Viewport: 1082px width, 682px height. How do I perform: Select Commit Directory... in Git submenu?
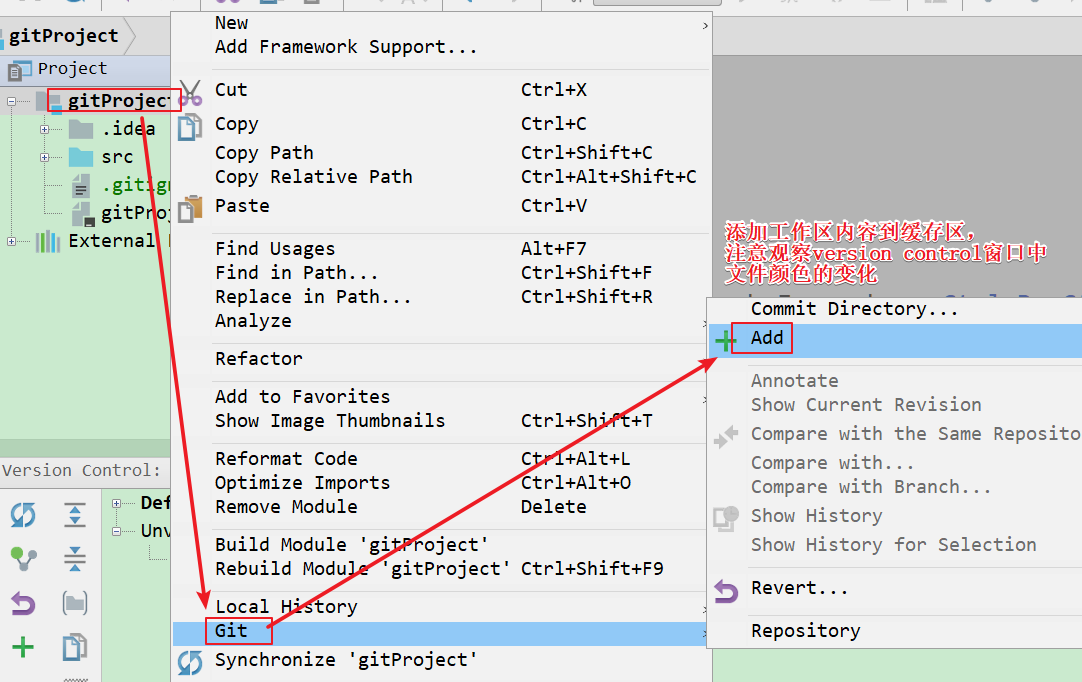coord(854,309)
